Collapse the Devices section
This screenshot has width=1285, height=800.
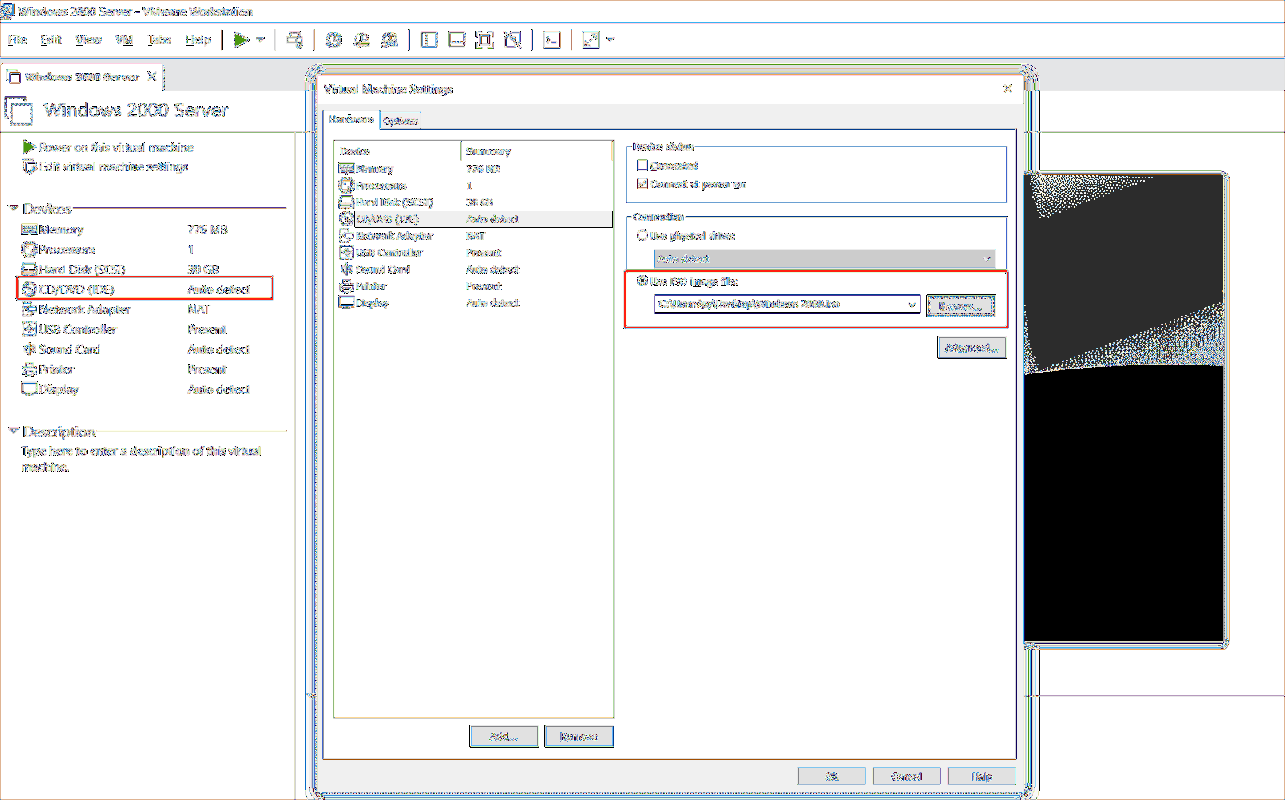click(13, 209)
